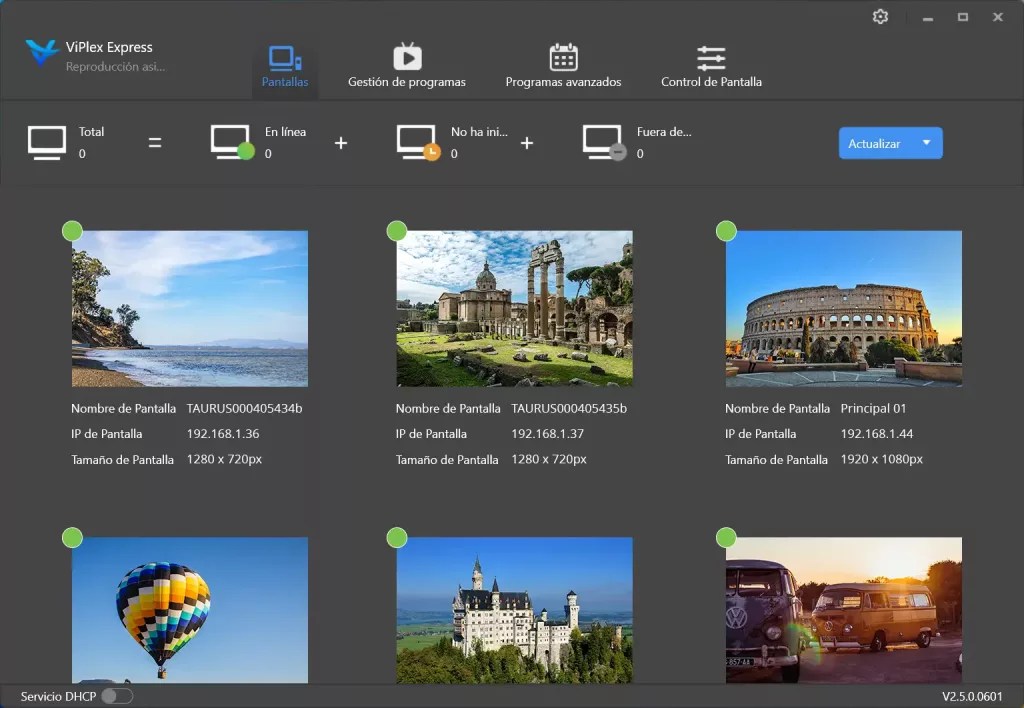Click IP address 192.168.1.36

(223, 434)
